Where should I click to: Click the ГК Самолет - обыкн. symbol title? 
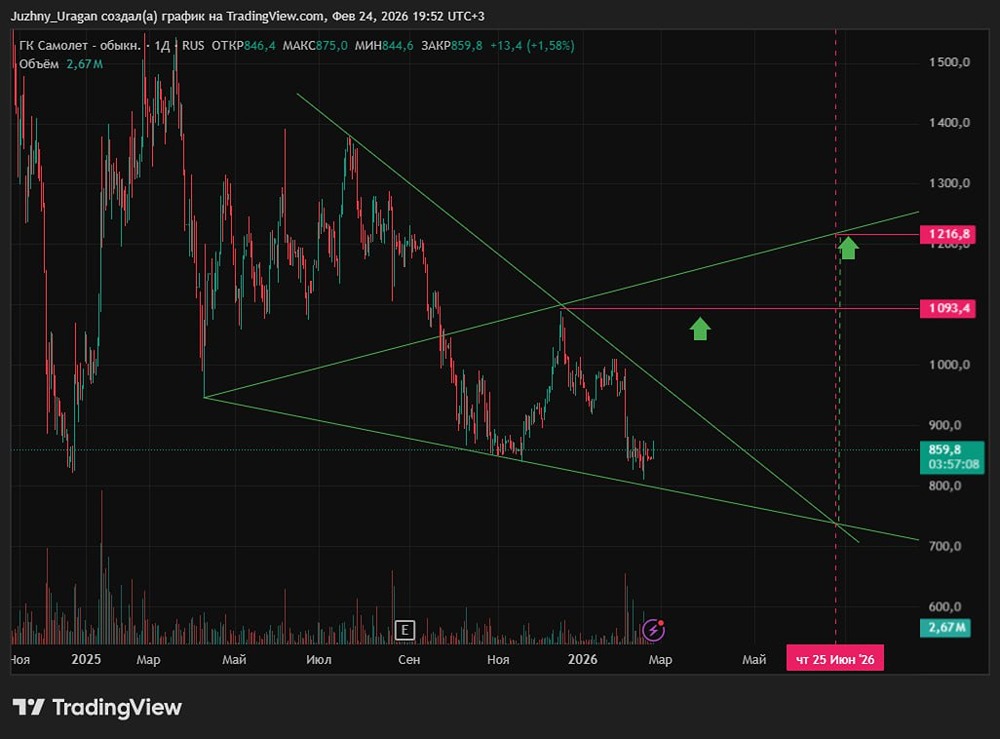[x=80, y=46]
